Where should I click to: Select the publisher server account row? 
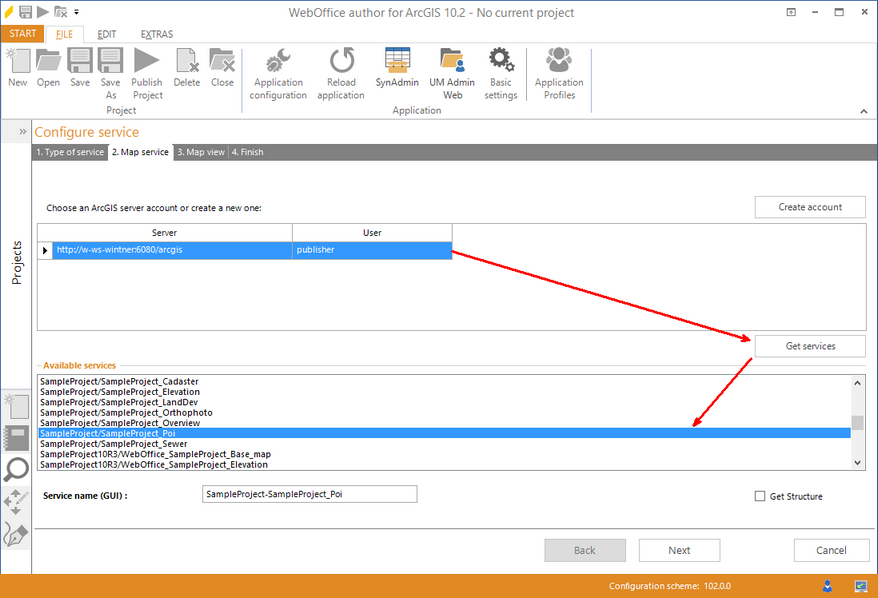(372, 249)
